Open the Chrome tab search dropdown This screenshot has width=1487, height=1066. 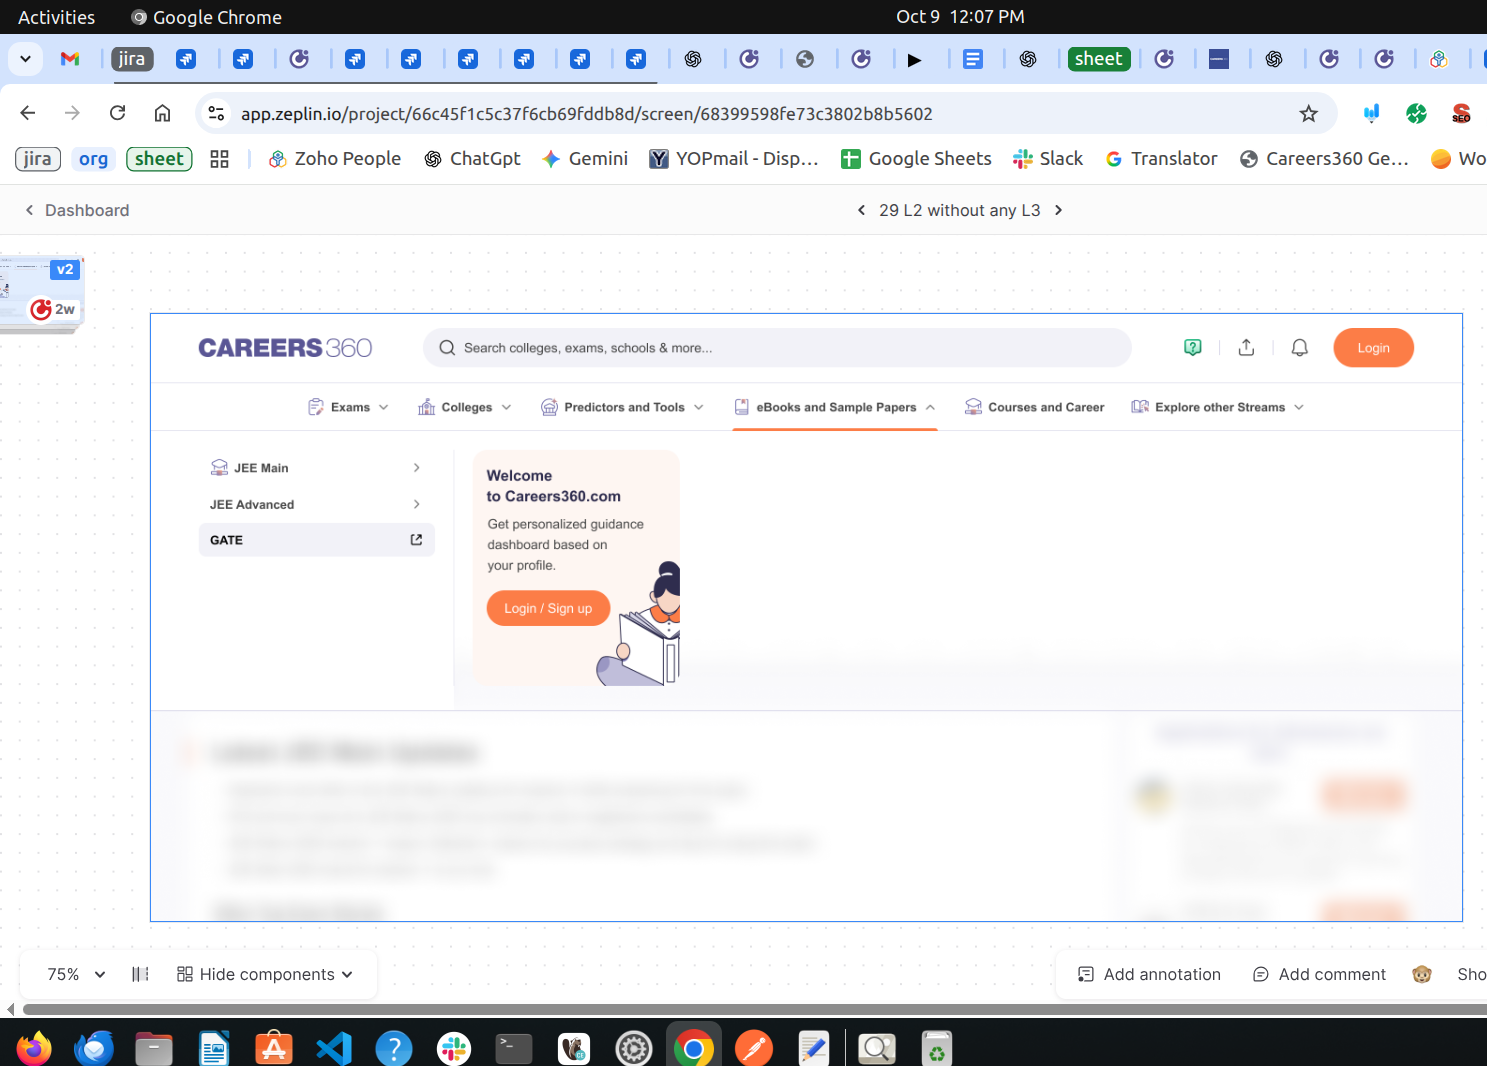pos(25,59)
